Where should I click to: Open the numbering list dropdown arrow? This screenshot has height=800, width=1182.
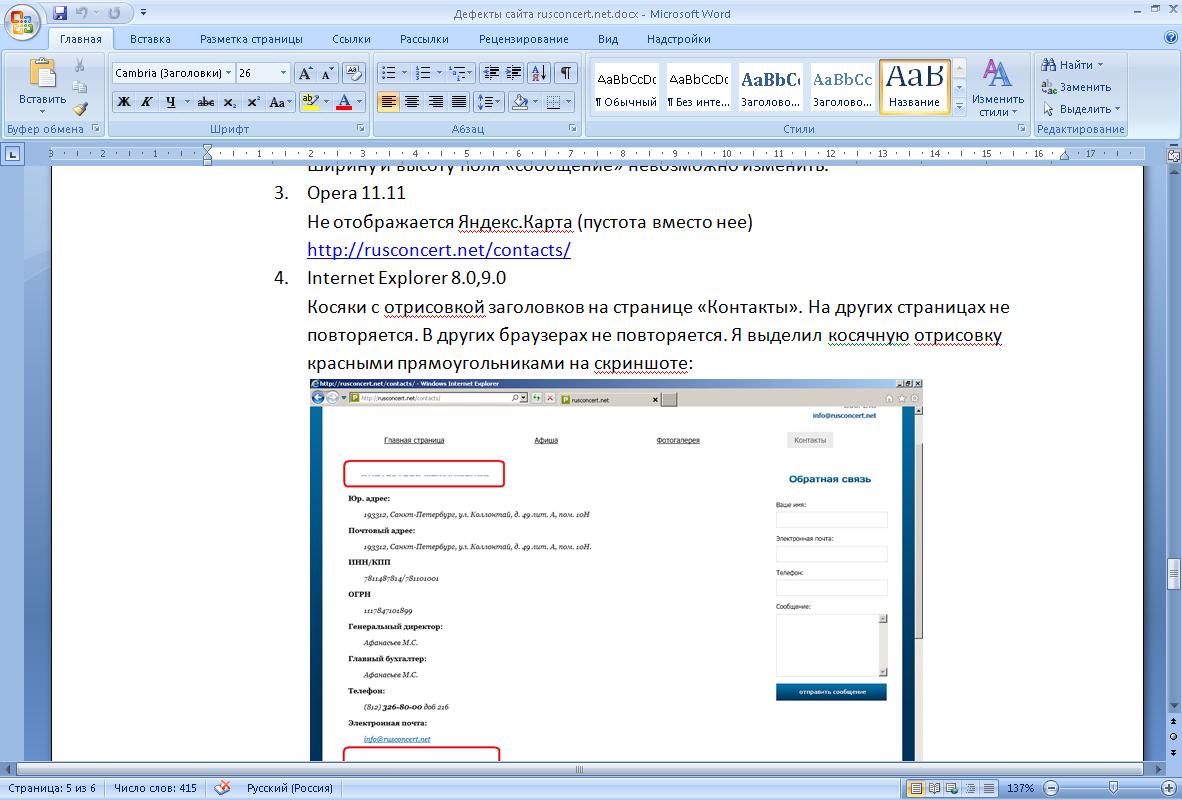[439, 73]
